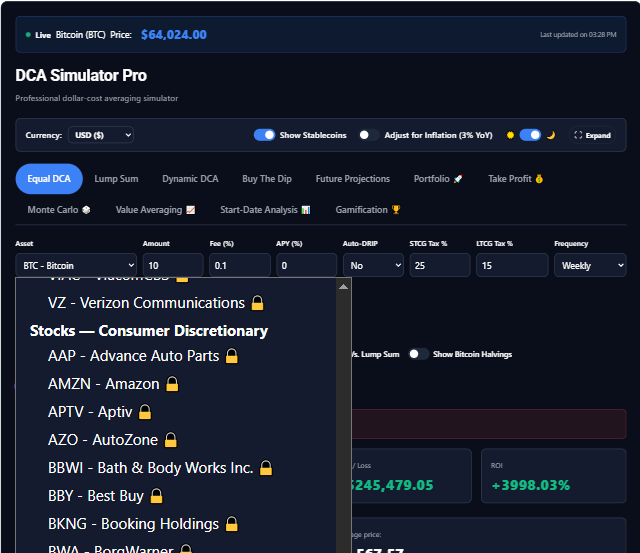The height and width of the screenshot is (553, 640).
Task: Click the Fee (%) input field
Action: 240,265
